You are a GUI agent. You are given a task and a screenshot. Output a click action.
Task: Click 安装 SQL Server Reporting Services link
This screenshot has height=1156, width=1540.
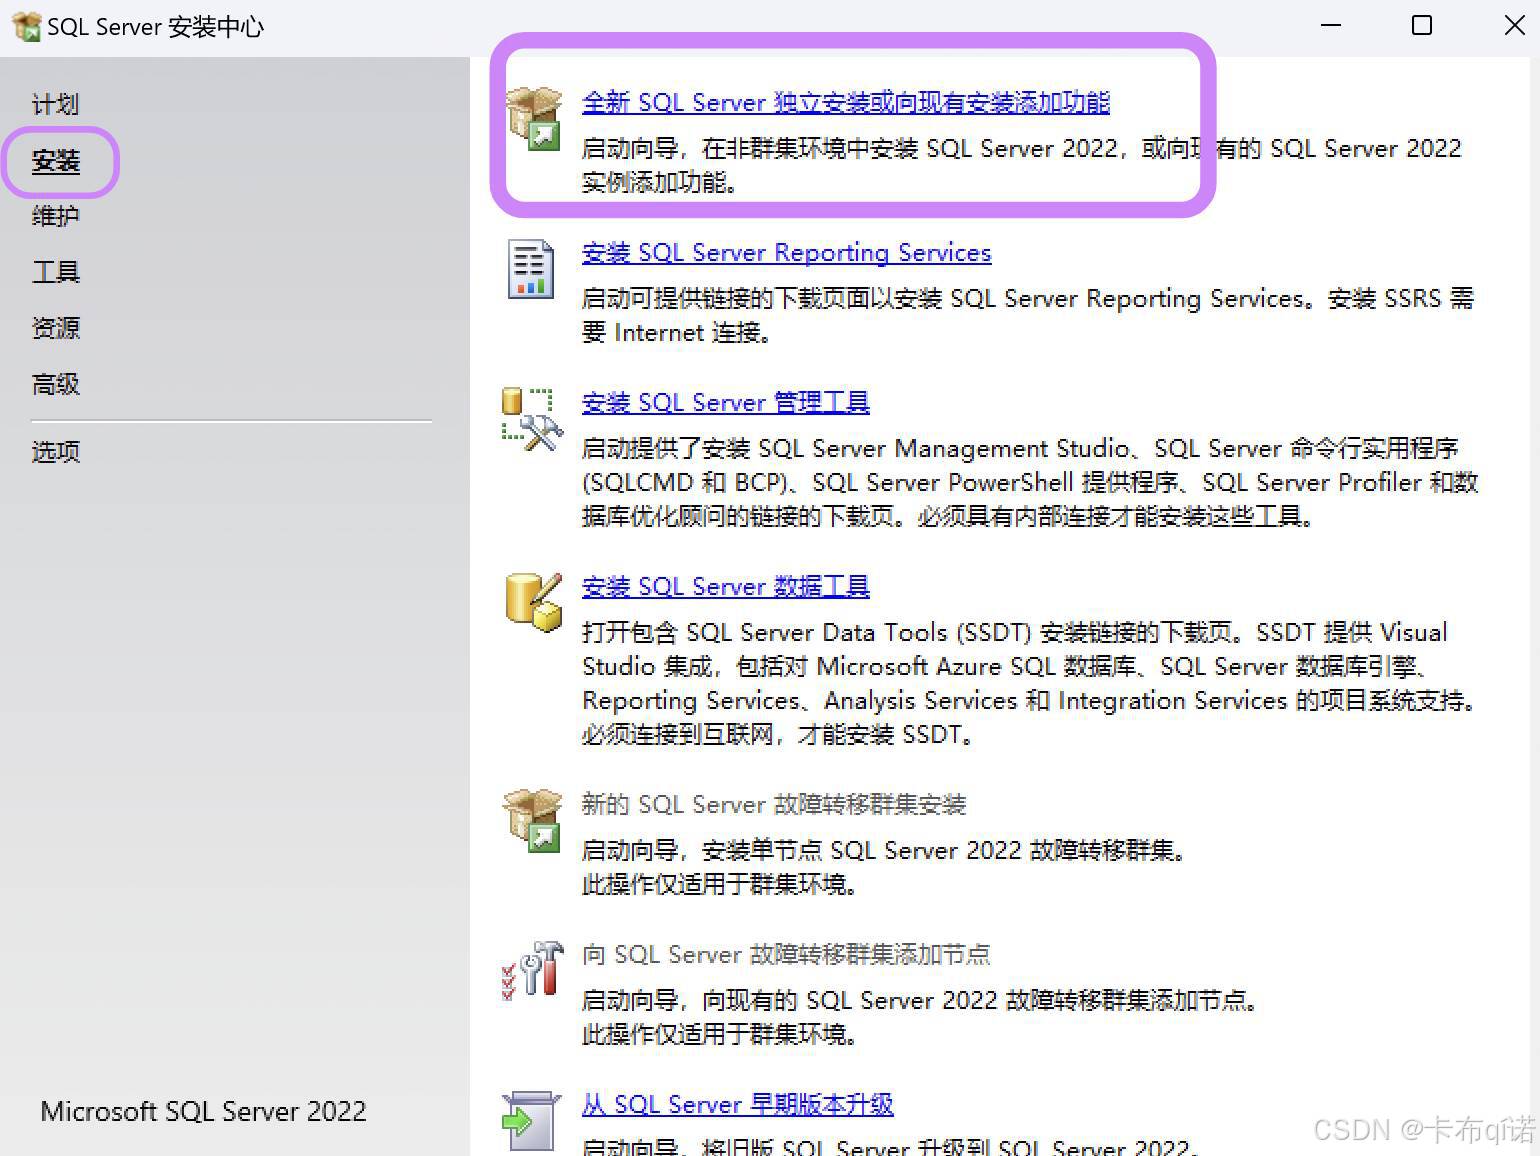786,253
